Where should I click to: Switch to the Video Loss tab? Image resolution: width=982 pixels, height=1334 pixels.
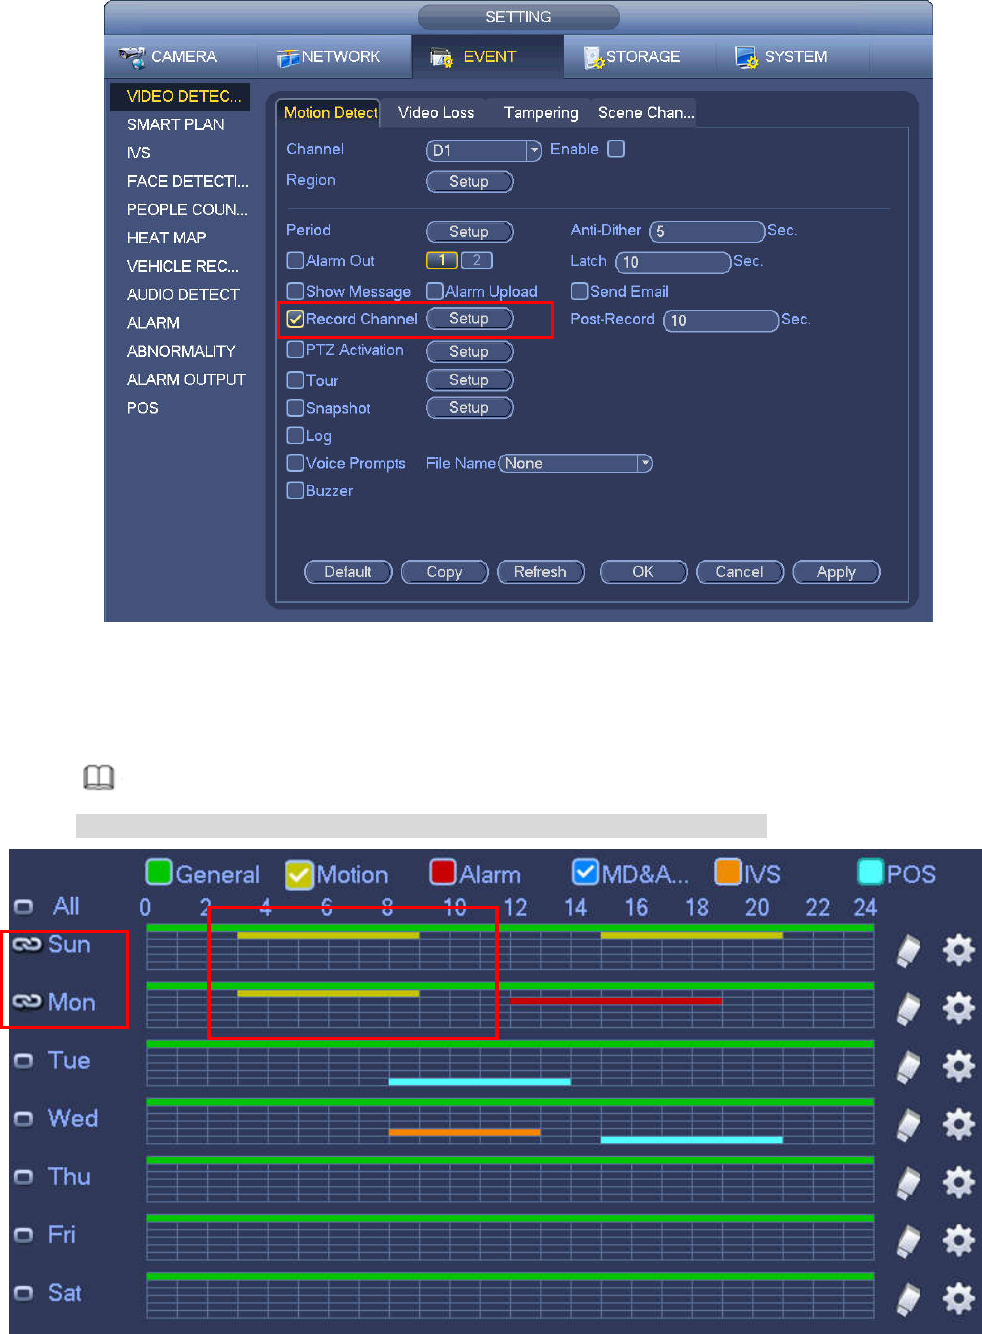[436, 112]
